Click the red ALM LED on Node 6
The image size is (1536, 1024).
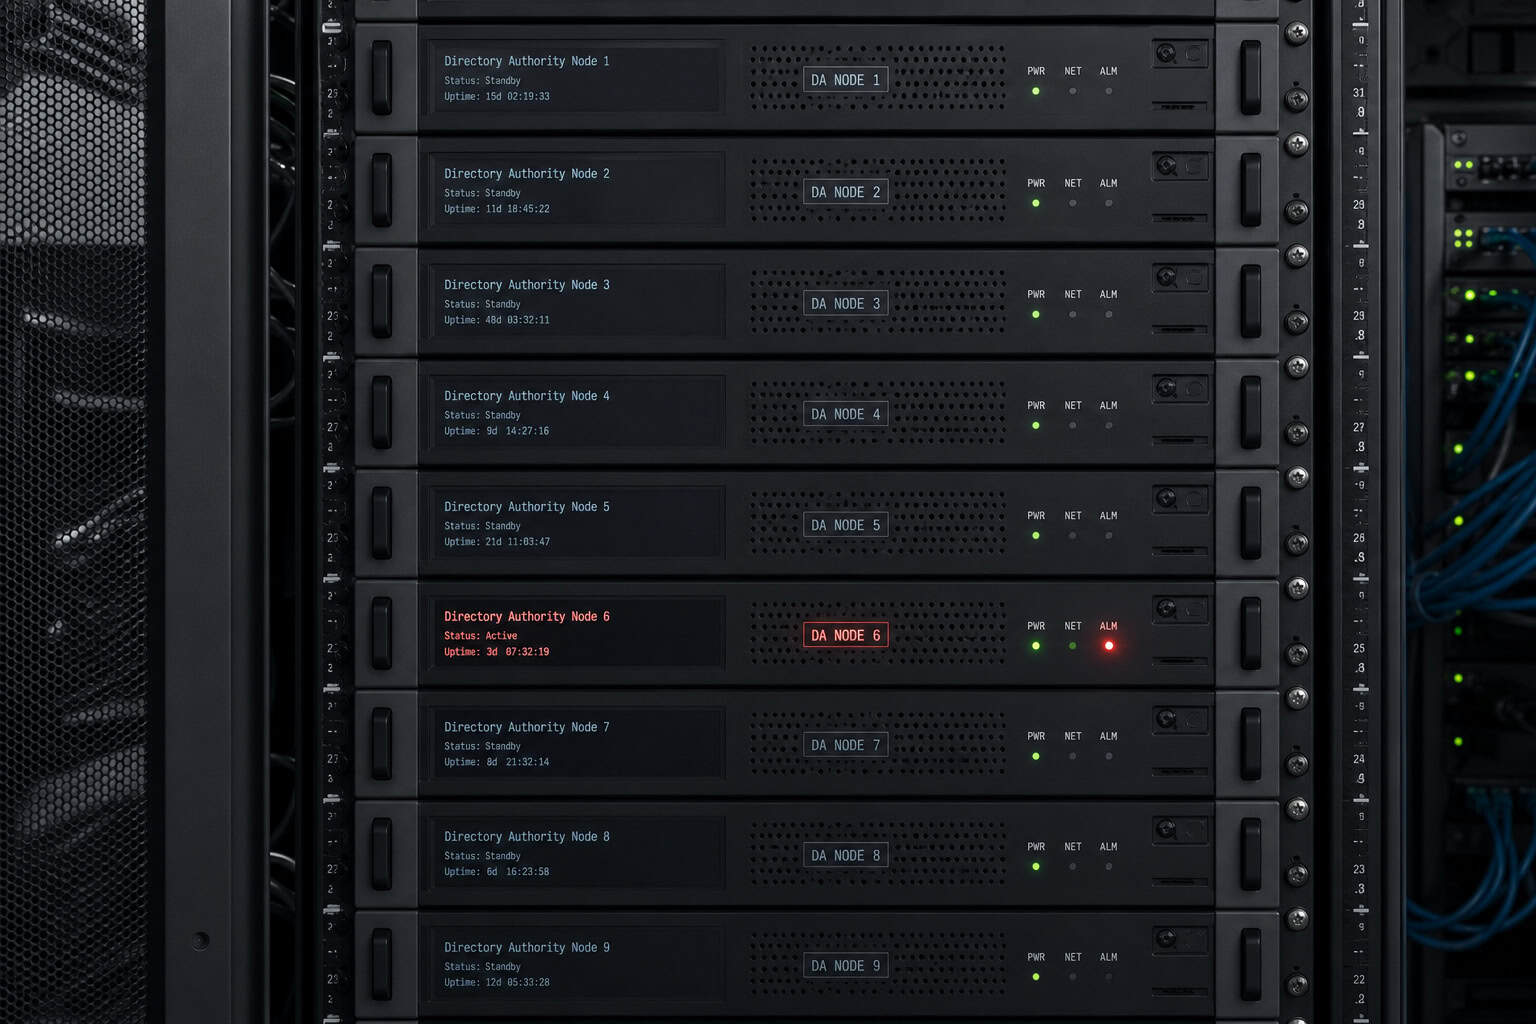point(1109,646)
